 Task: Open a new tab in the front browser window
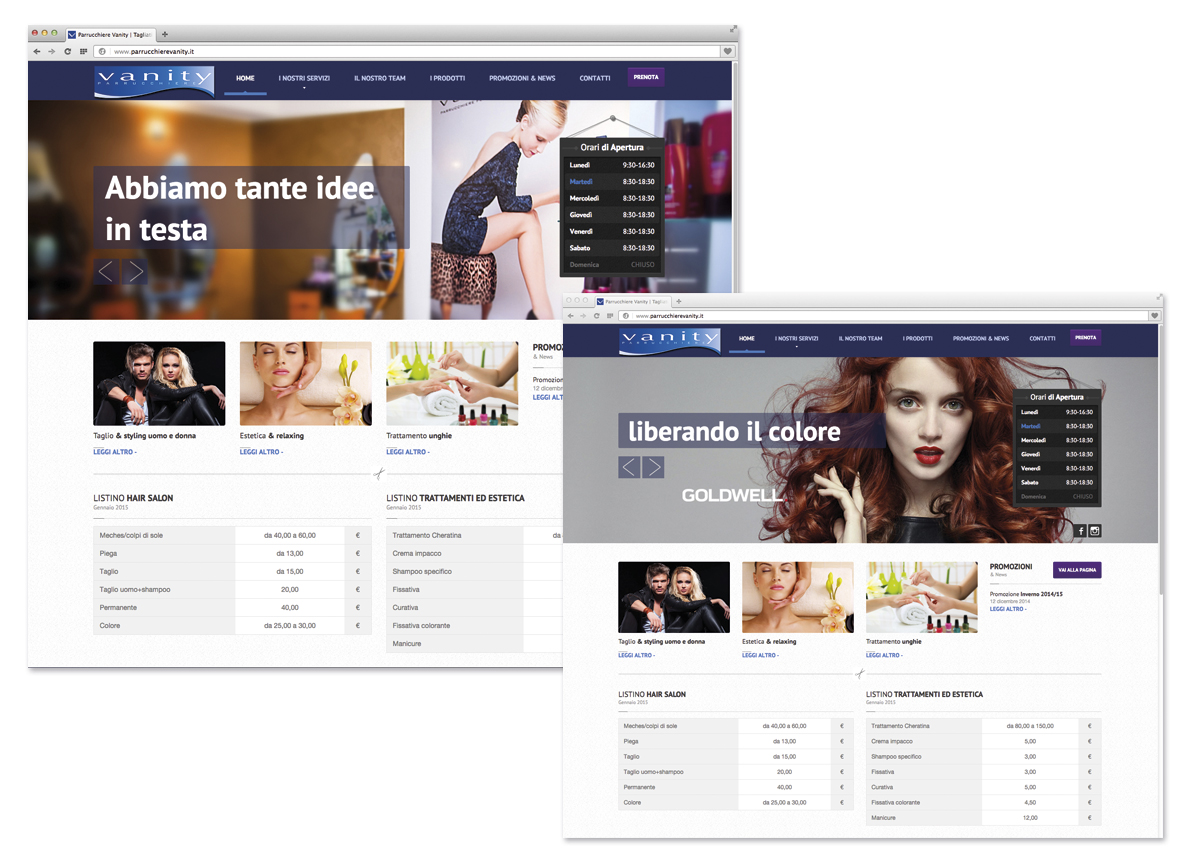click(679, 301)
